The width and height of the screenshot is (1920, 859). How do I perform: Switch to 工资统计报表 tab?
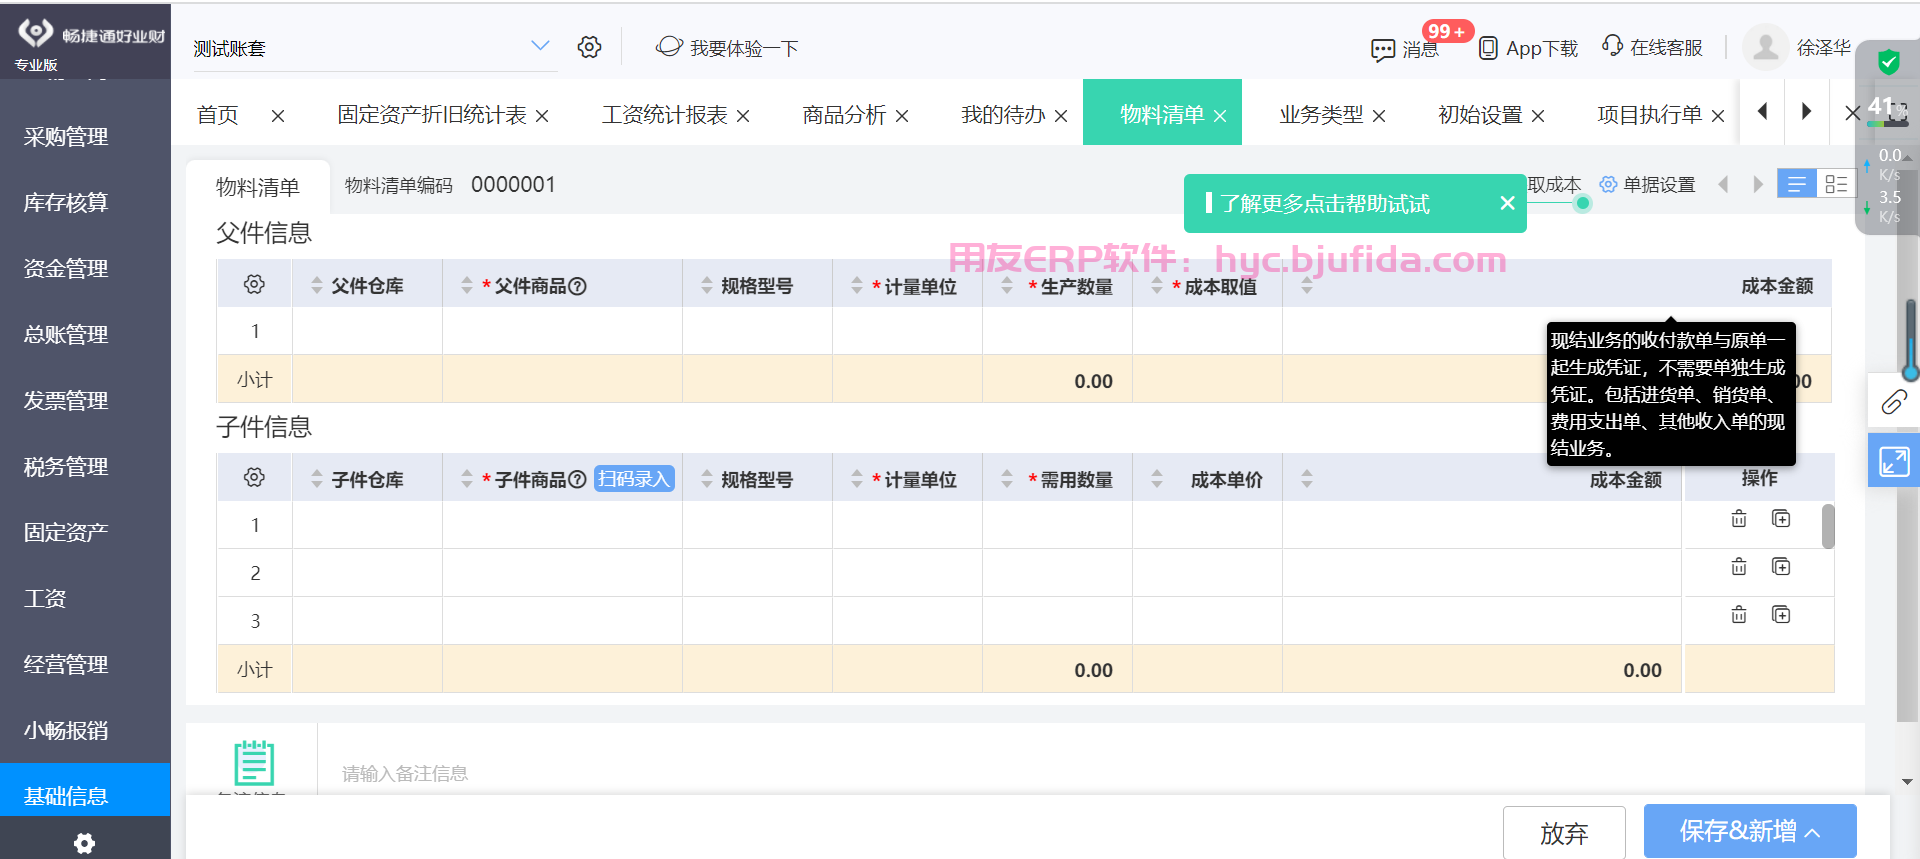click(665, 115)
